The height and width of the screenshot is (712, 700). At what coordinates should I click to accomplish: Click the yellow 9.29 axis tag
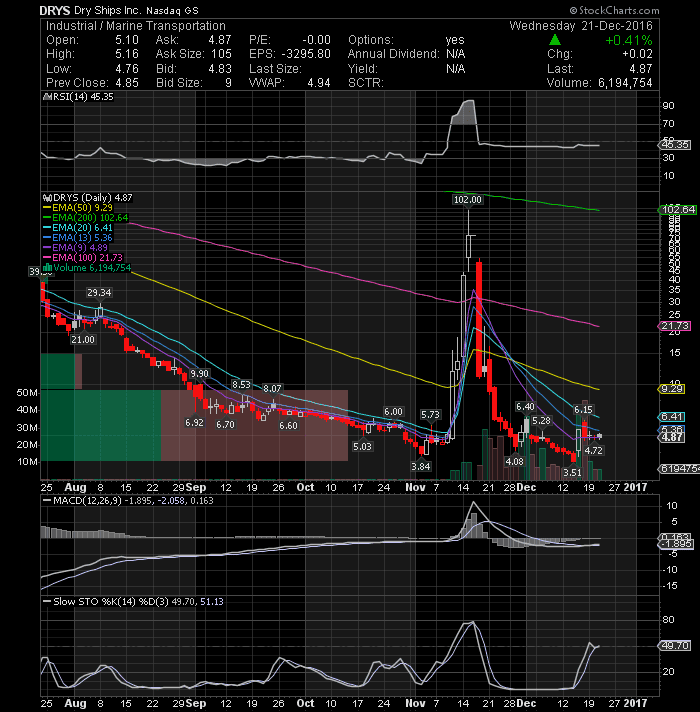tap(672, 389)
